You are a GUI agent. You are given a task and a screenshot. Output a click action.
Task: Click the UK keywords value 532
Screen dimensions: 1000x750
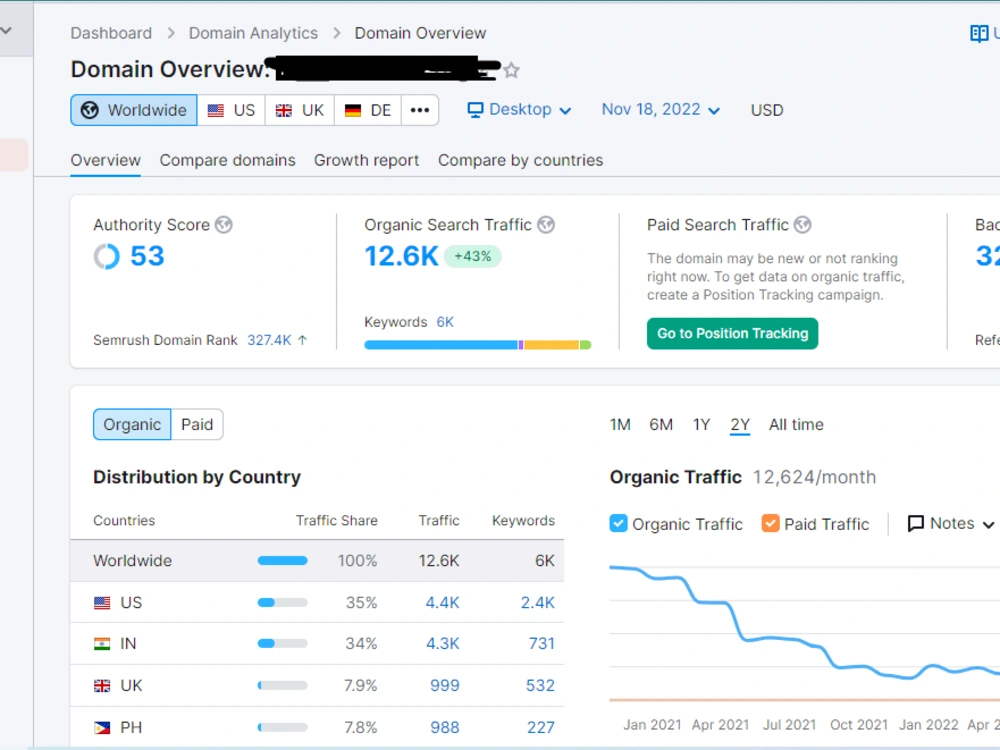tap(540, 686)
